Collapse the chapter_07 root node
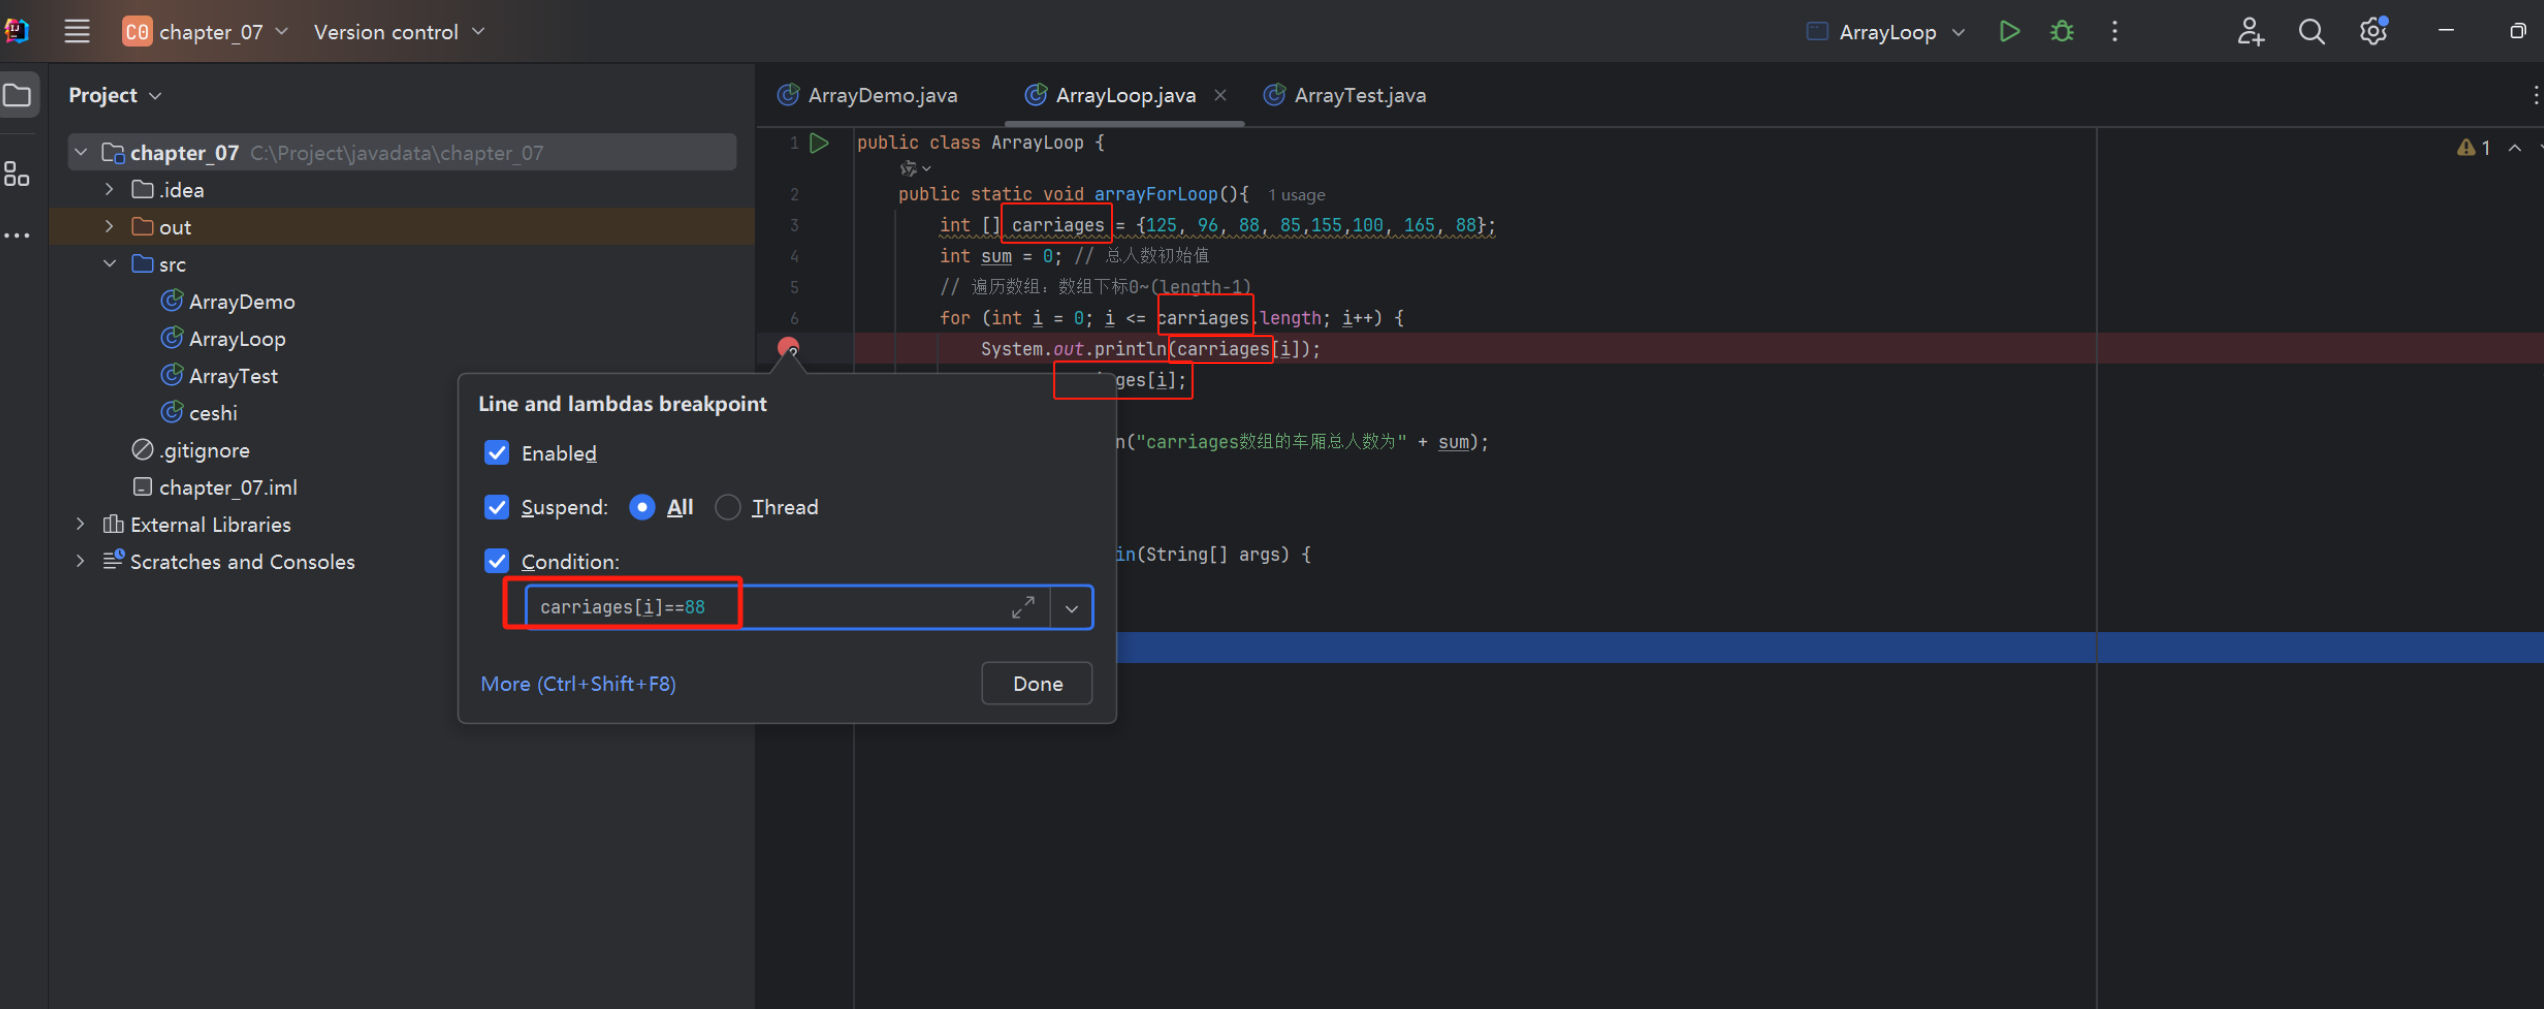This screenshot has height=1009, width=2544. point(81,153)
